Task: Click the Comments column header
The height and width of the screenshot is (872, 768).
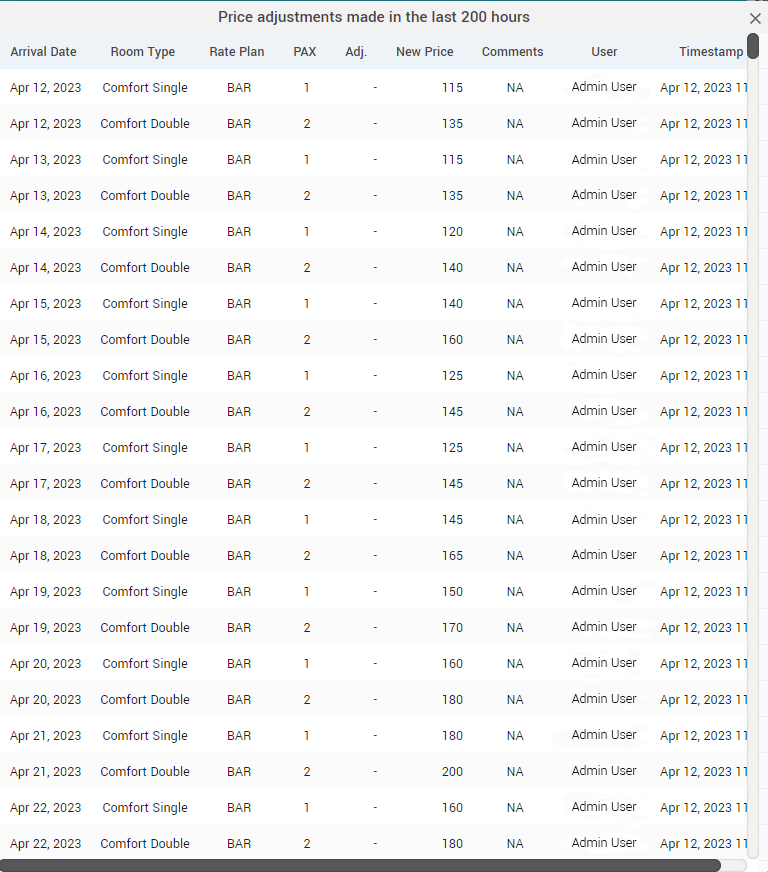Action: pos(513,52)
